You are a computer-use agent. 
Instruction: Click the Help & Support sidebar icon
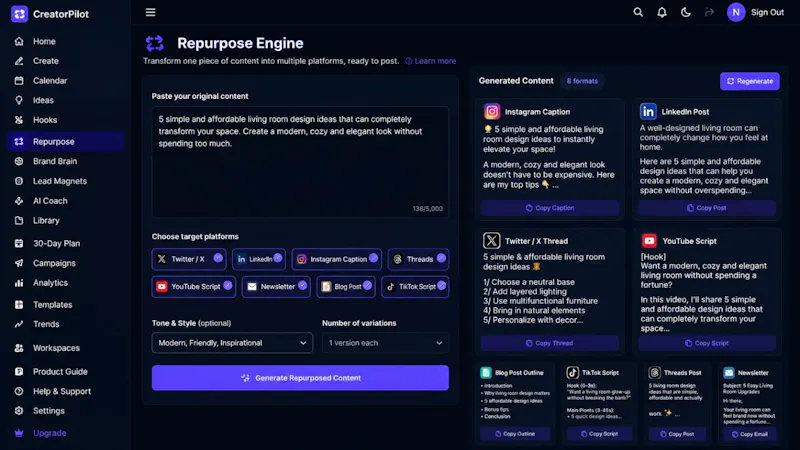pos(19,391)
